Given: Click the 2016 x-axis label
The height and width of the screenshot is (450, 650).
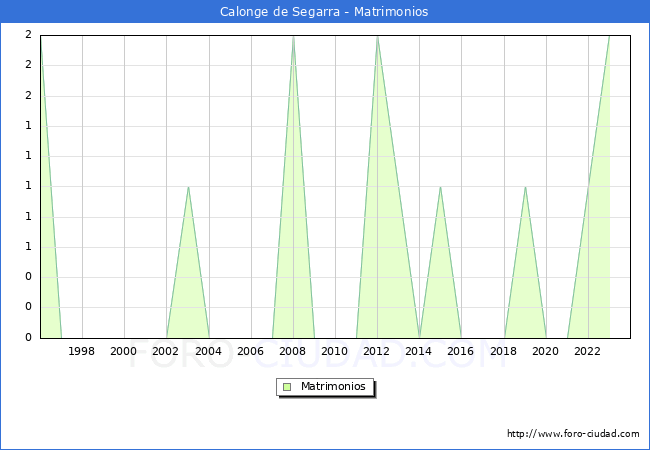Looking at the screenshot, I should (x=460, y=351).
